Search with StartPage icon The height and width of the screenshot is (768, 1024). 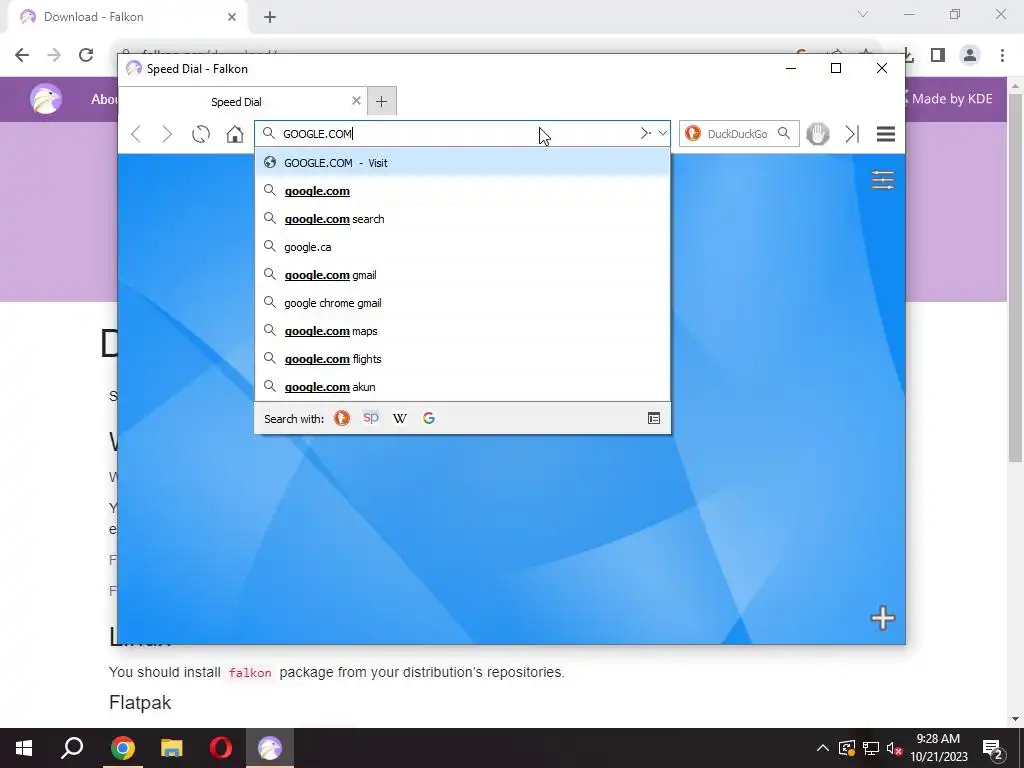(371, 418)
